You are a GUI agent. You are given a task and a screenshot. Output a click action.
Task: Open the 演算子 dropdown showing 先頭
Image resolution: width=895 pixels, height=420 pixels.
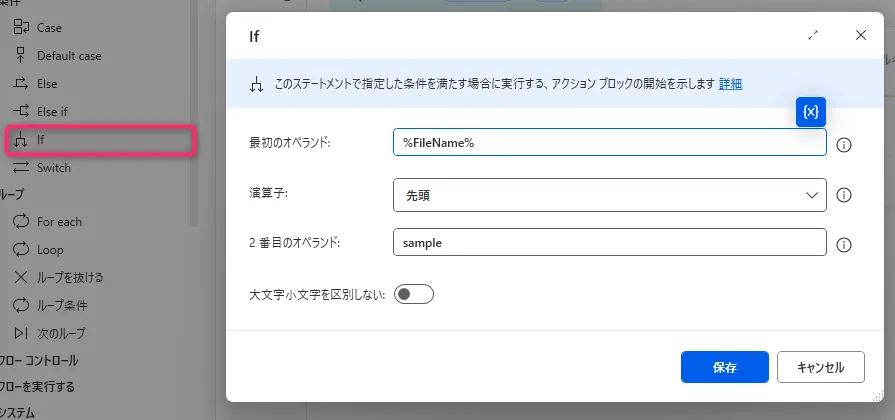coord(610,196)
